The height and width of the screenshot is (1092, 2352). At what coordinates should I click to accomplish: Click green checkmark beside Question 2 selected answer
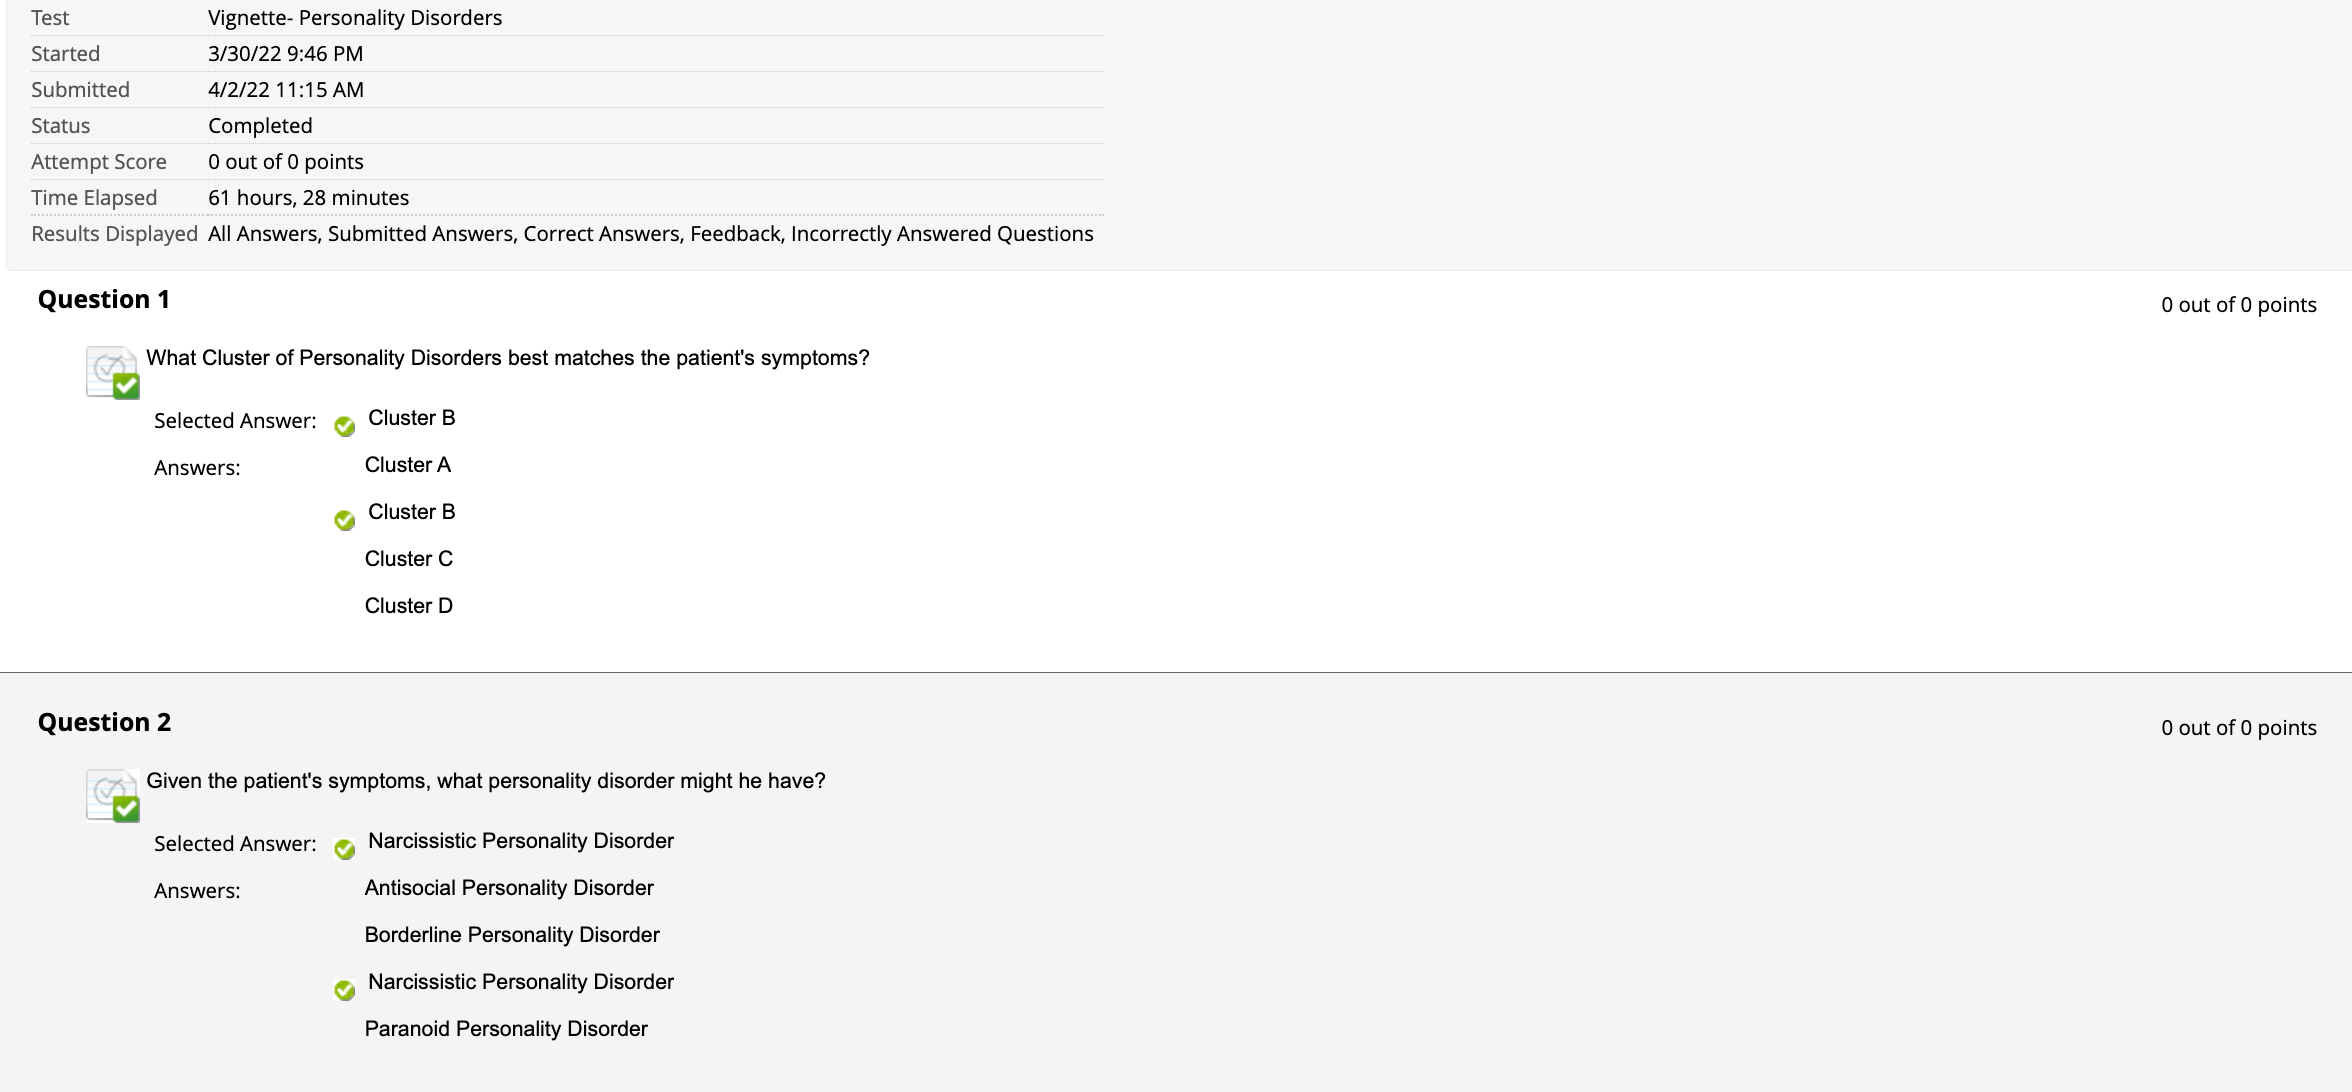click(345, 850)
